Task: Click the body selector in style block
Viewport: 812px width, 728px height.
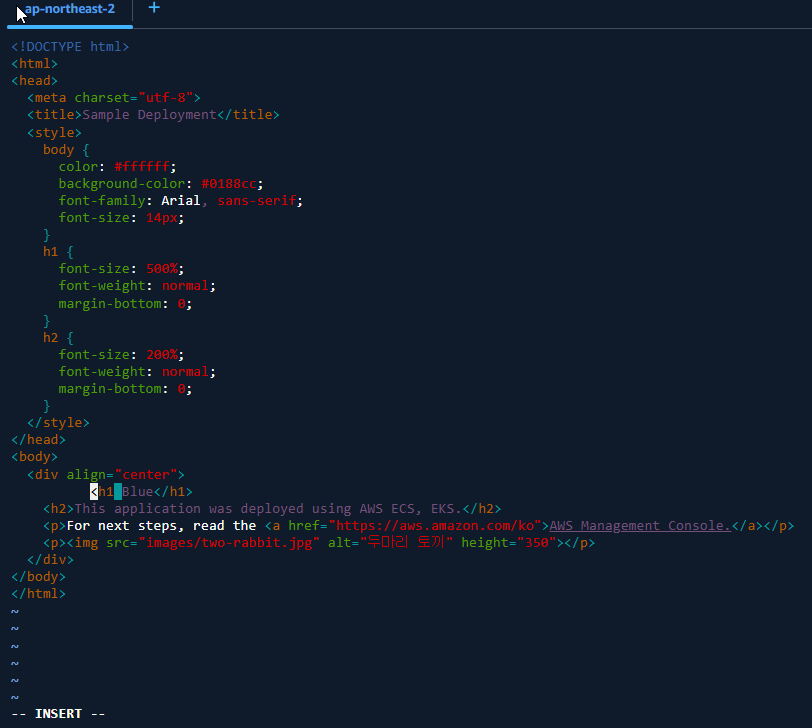Action: 59,150
